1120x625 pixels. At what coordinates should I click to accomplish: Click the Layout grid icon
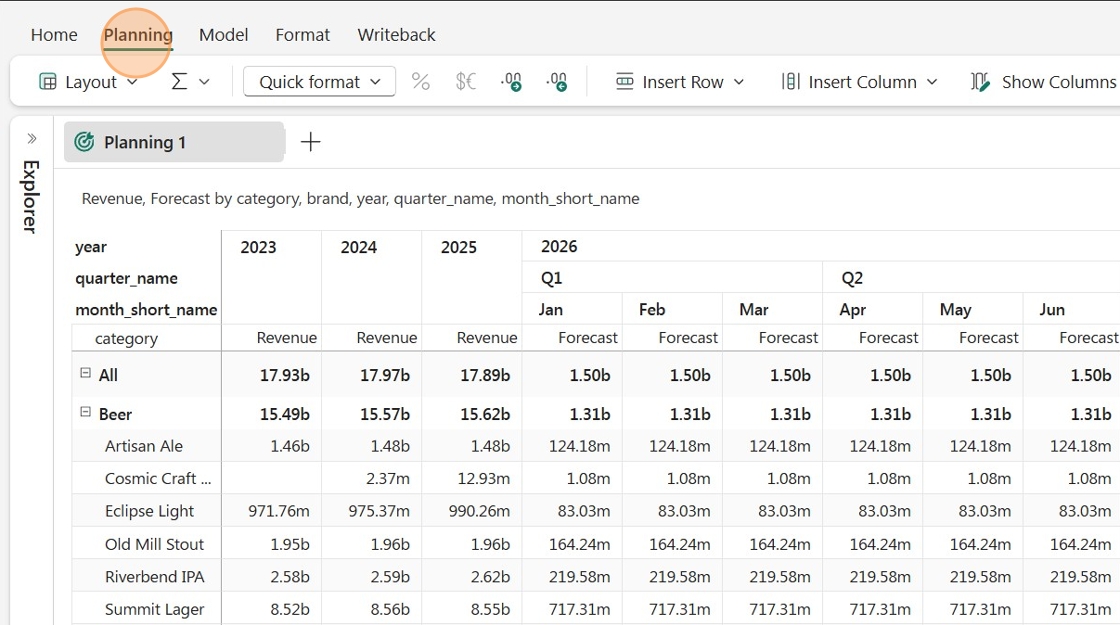pos(47,82)
